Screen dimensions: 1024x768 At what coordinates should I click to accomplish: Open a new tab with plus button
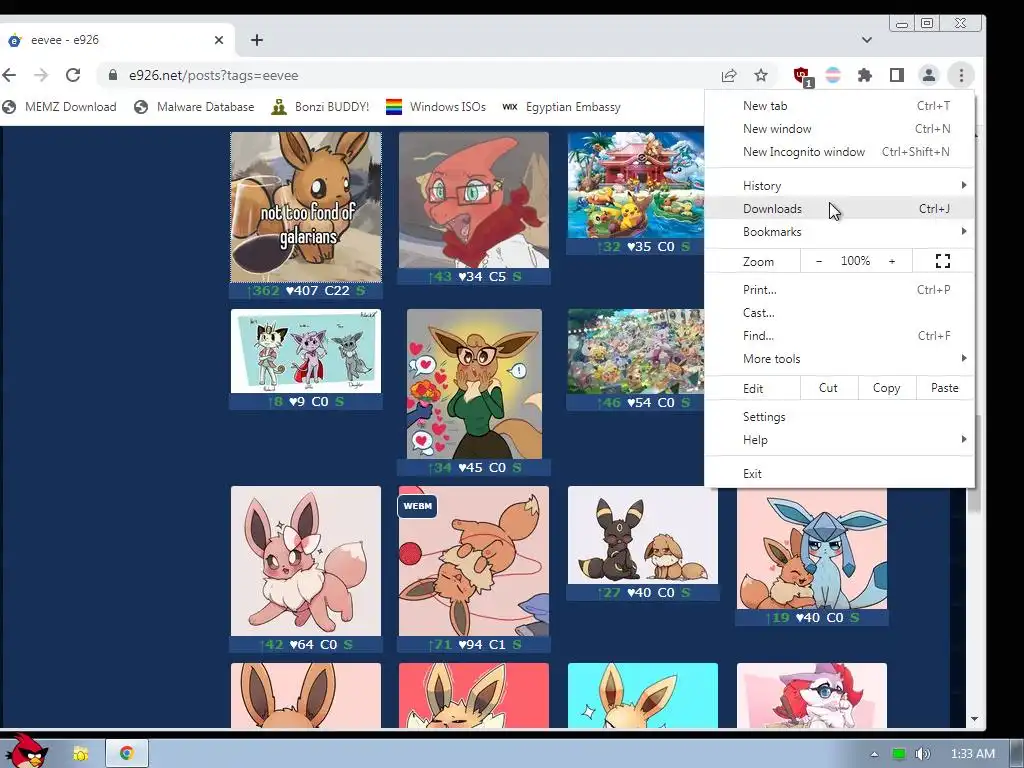tap(257, 40)
